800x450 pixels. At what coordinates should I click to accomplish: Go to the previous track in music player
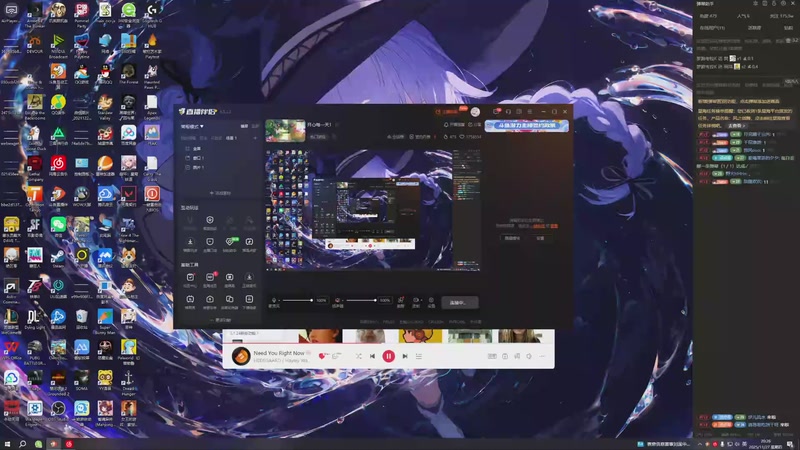click(372, 356)
